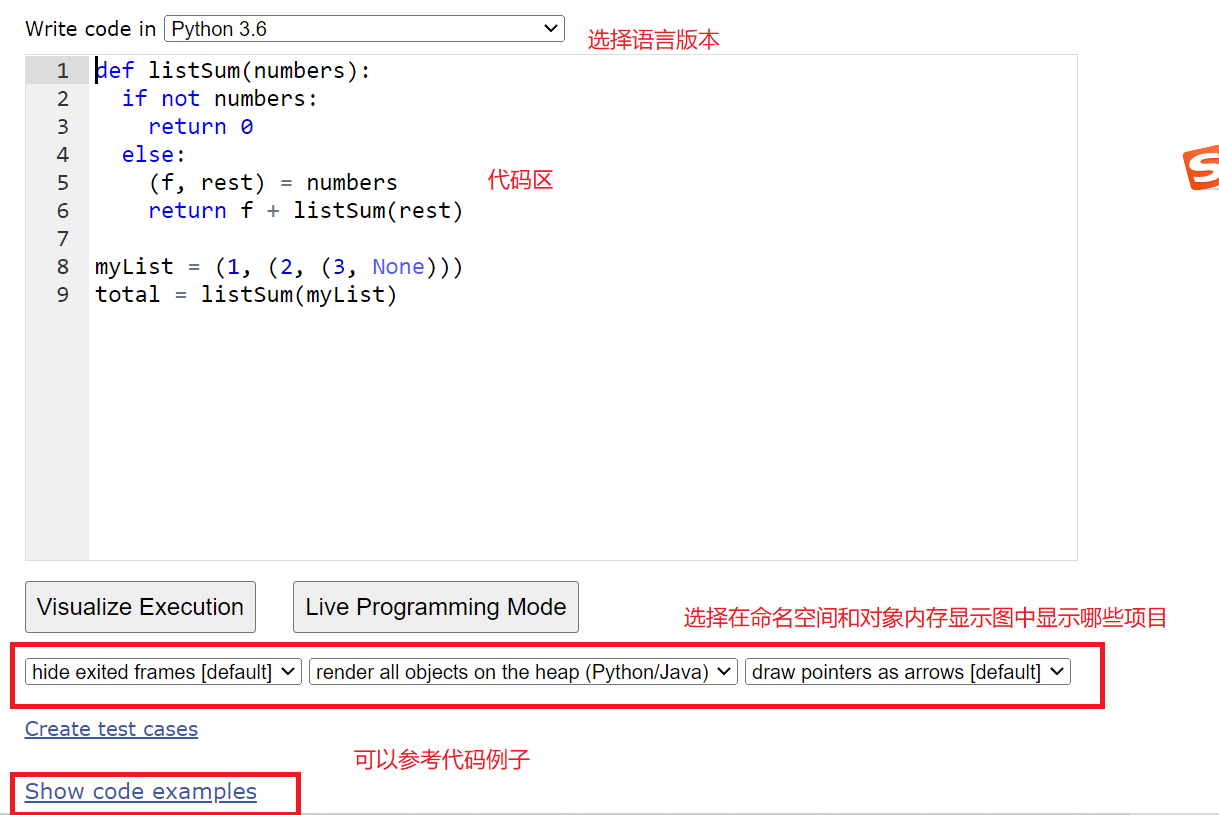Screen dimensions: 1219x815
Task: Open the Create test cases link
Action: [x=111, y=729]
